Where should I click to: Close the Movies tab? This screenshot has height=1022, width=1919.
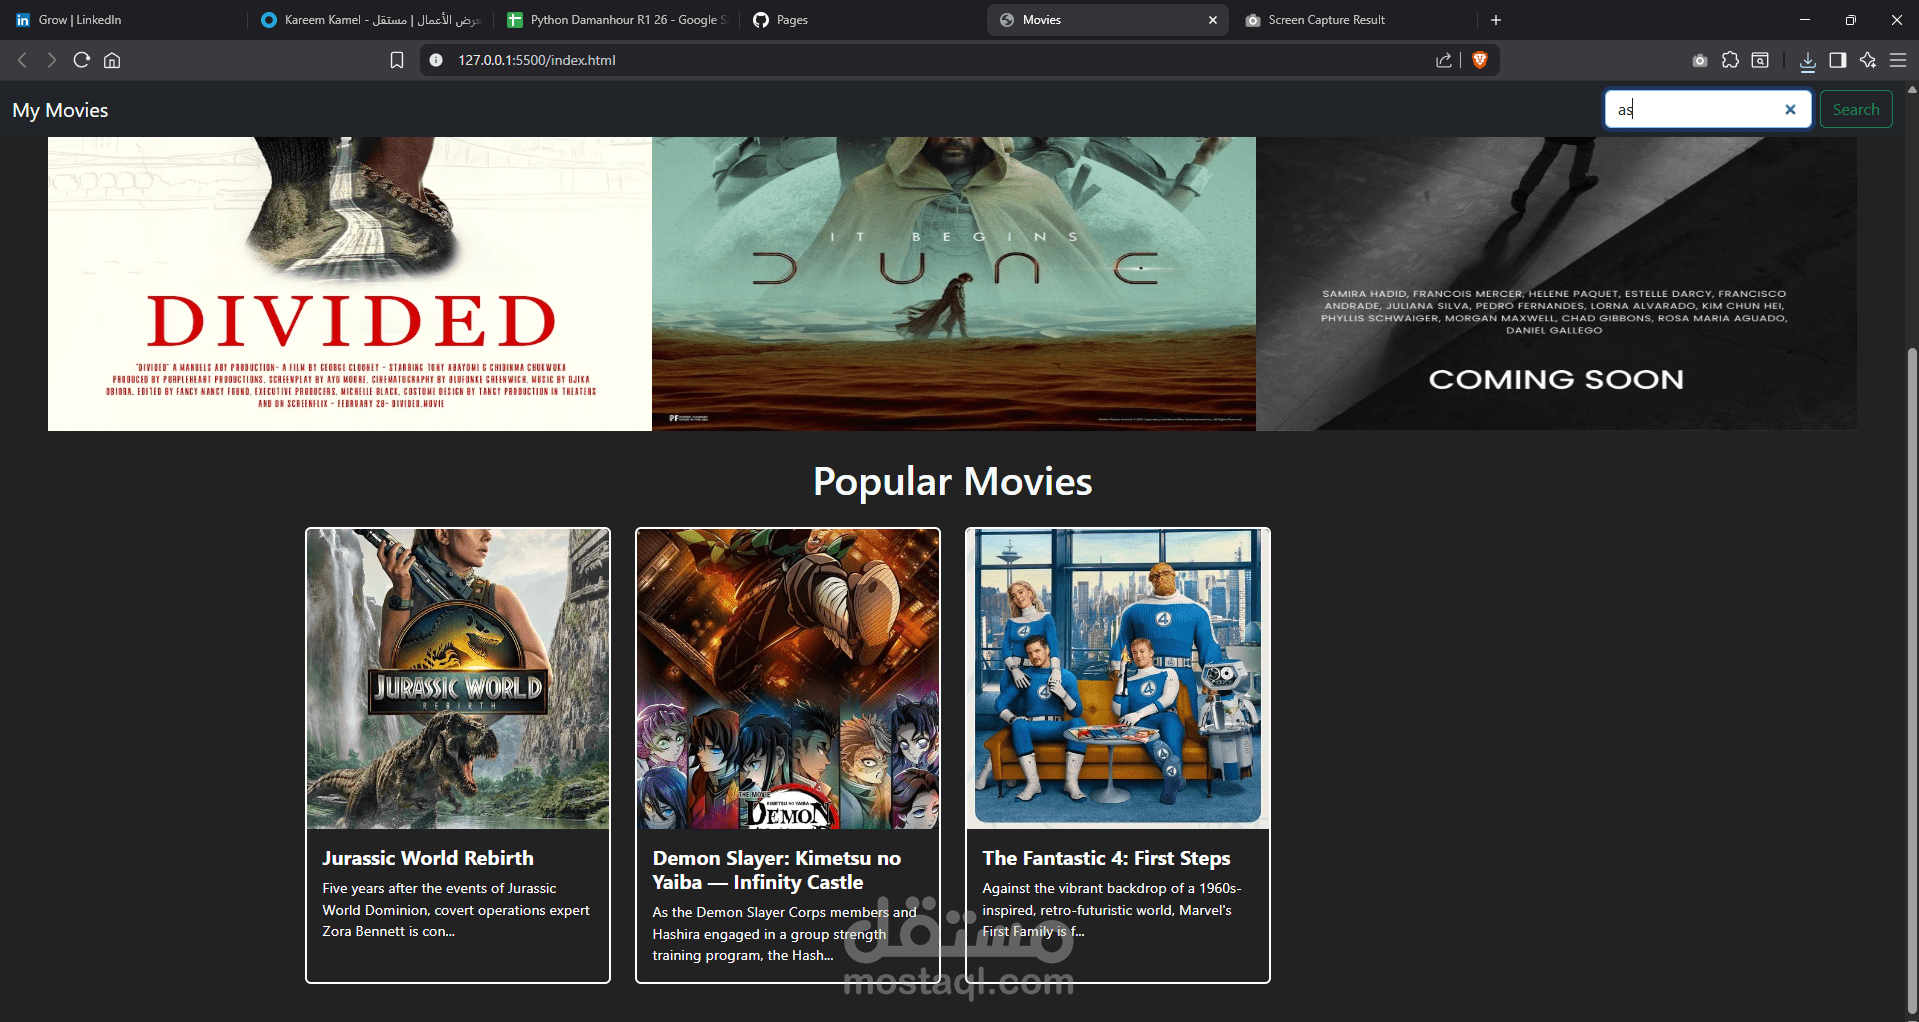click(x=1213, y=20)
